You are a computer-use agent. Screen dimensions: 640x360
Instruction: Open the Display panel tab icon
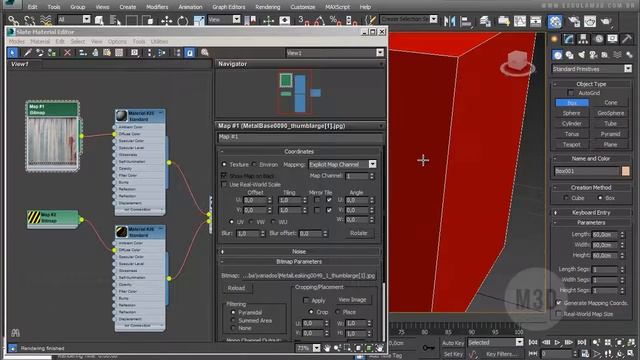coord(612,39)
